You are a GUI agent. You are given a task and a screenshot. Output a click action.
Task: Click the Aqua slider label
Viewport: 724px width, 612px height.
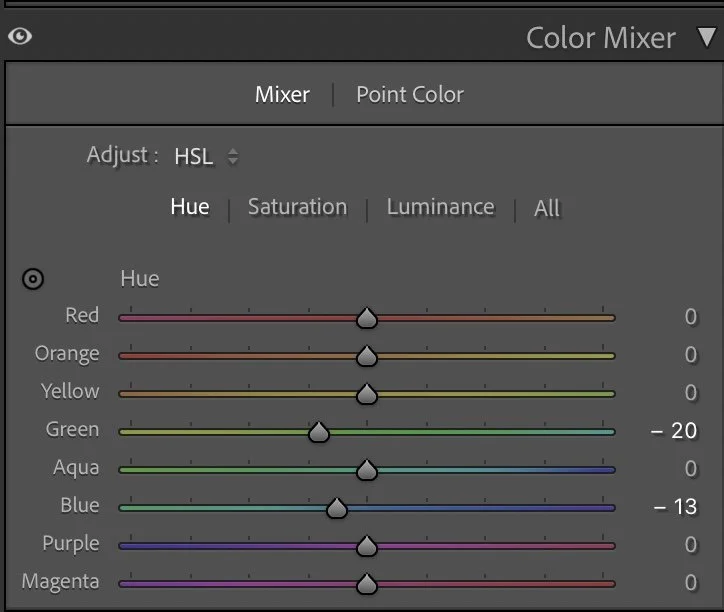(76, 467)
